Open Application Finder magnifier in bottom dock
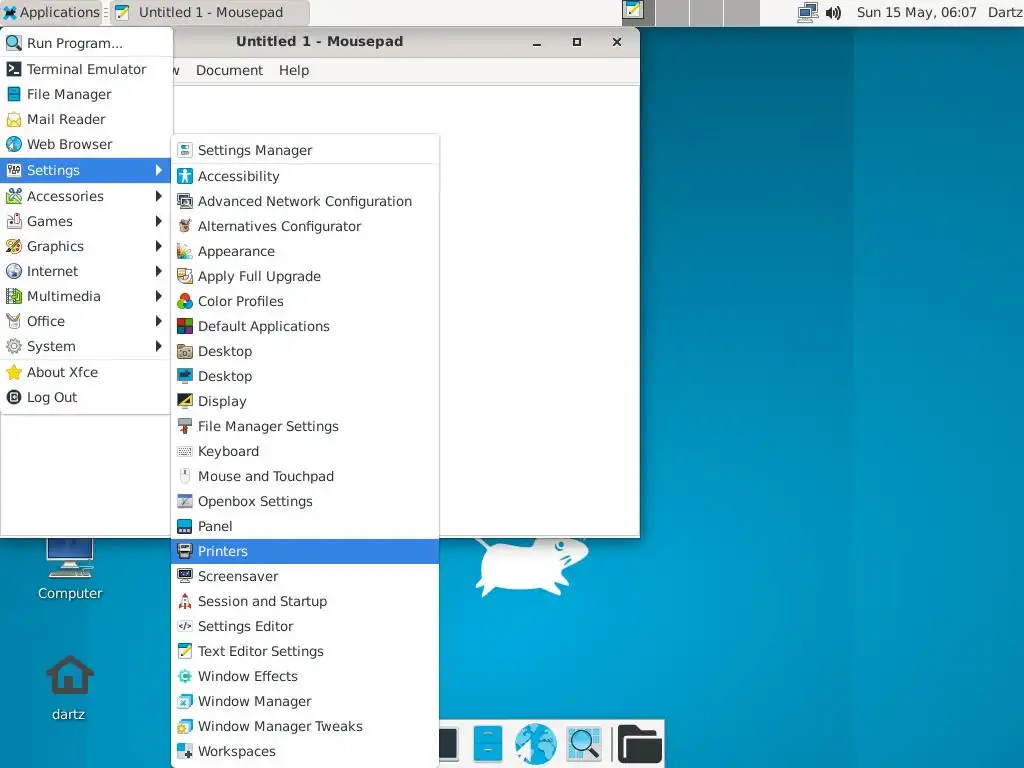Image resolution: width=1024 pixels, height=768 pixels. point(584,744)
